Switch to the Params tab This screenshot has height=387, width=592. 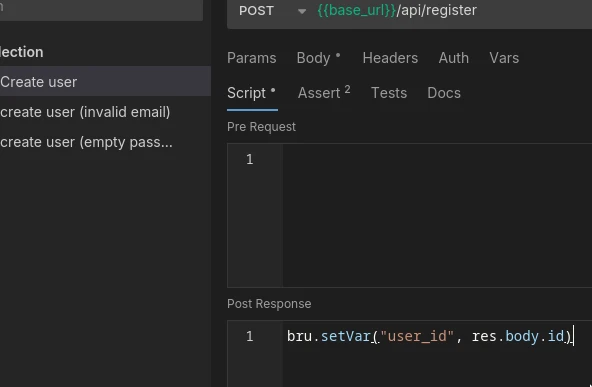tap(251, 58)
